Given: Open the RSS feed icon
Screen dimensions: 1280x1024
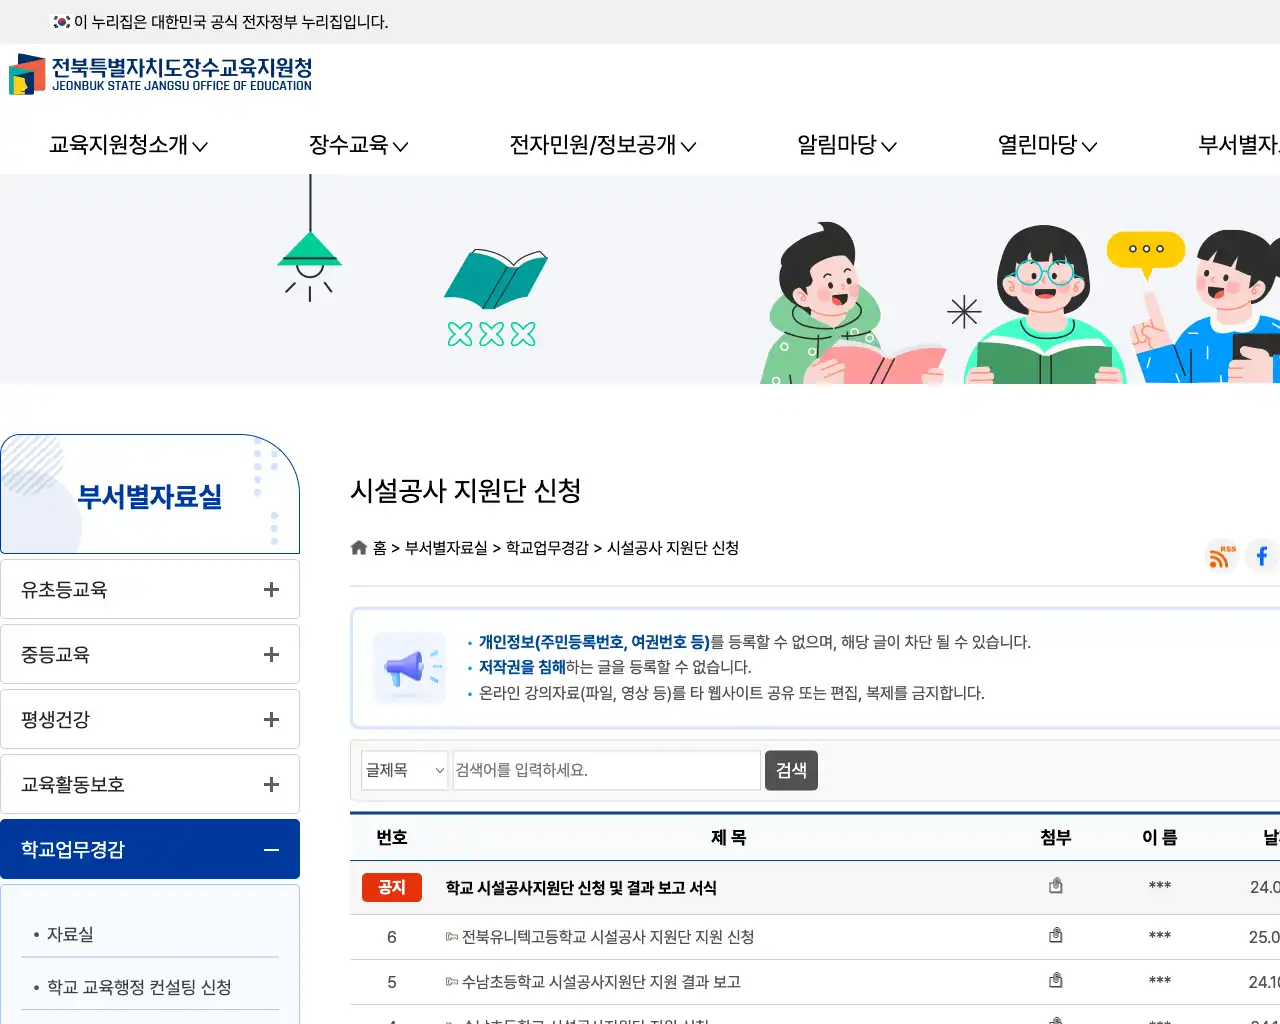Looking at the screenshot, I should (1221, 556).
